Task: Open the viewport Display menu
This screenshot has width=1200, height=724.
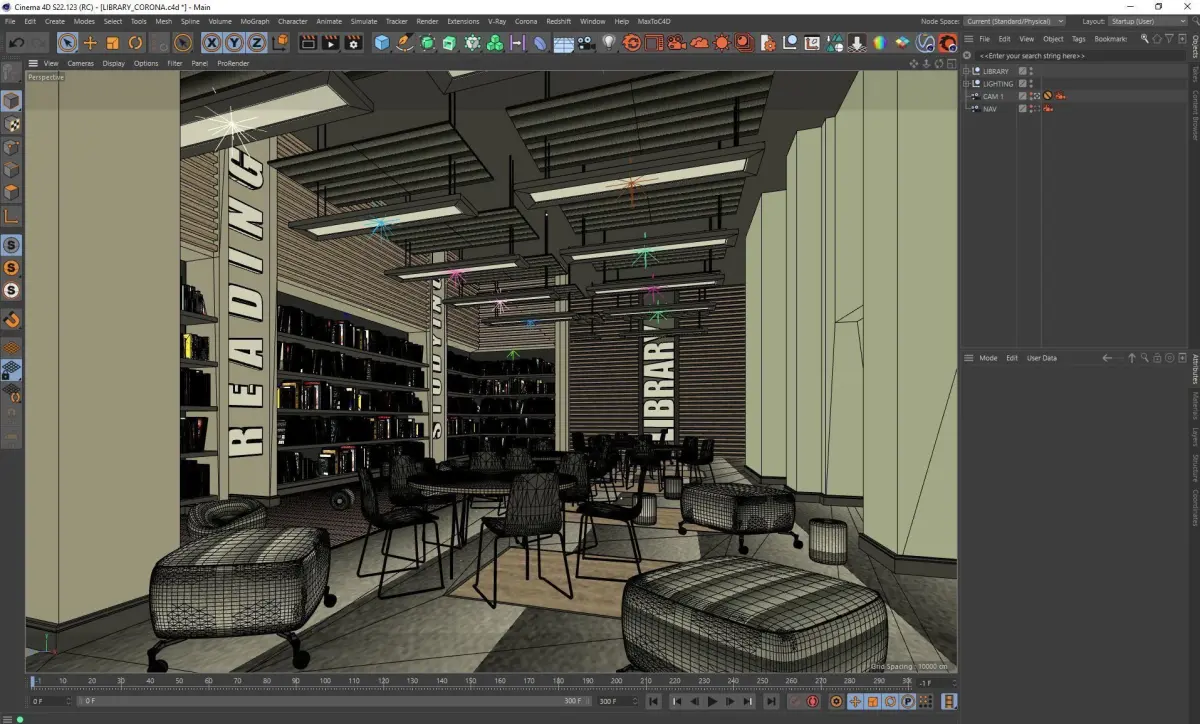Action: click(113, 63)
